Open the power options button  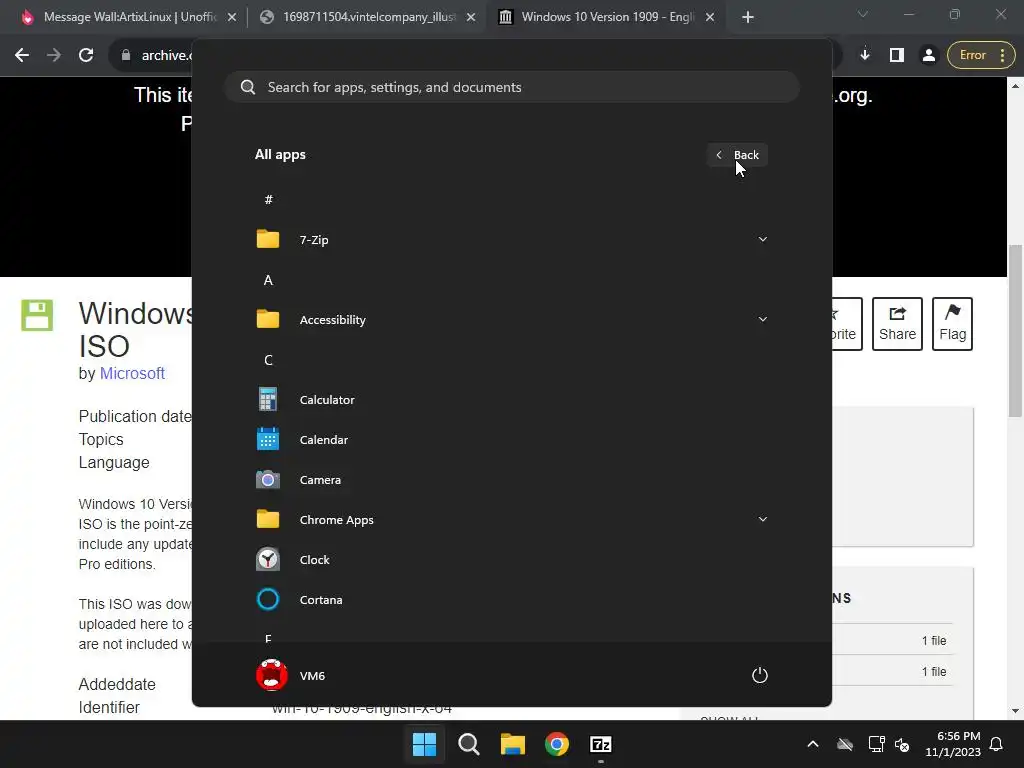pos(760,675)
